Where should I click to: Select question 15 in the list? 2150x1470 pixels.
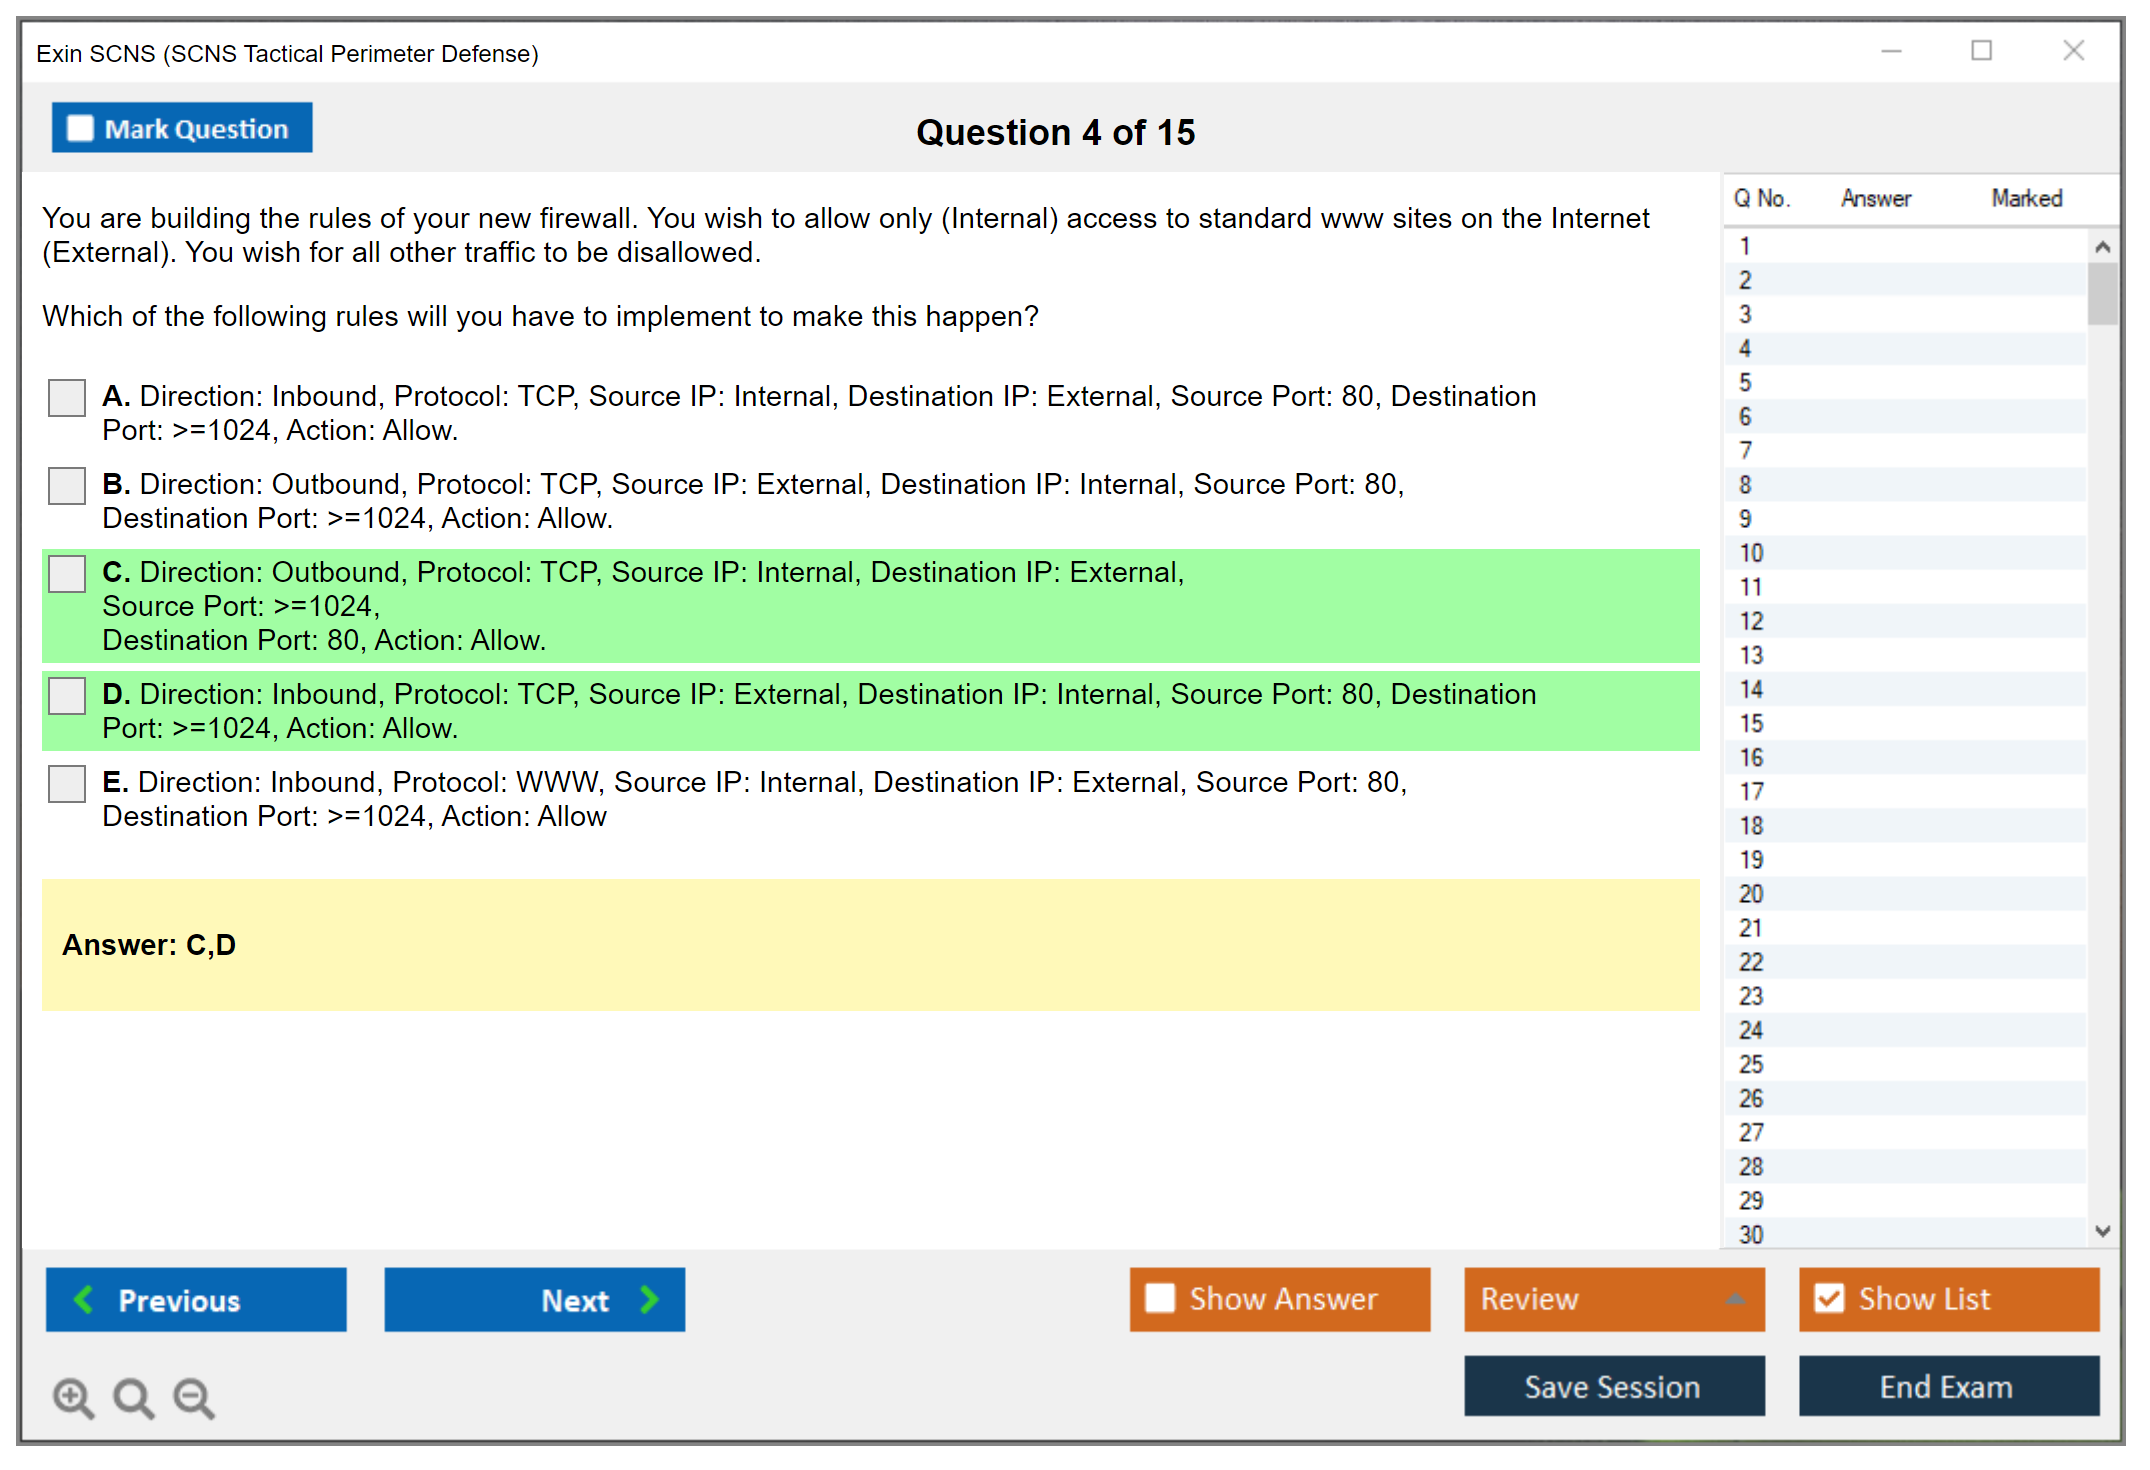coord(1752,723)
